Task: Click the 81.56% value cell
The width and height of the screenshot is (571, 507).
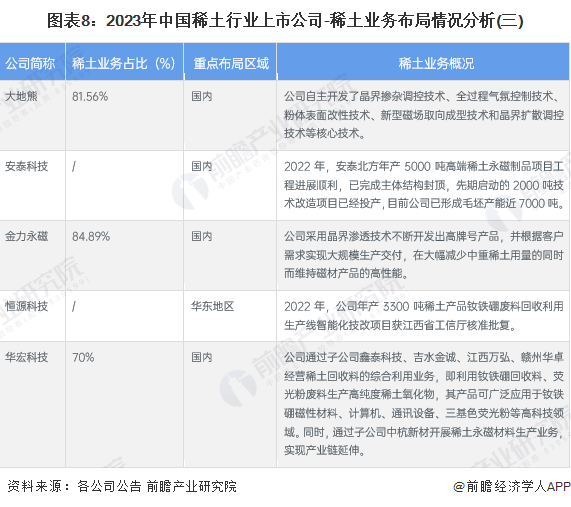Action: 90,97
